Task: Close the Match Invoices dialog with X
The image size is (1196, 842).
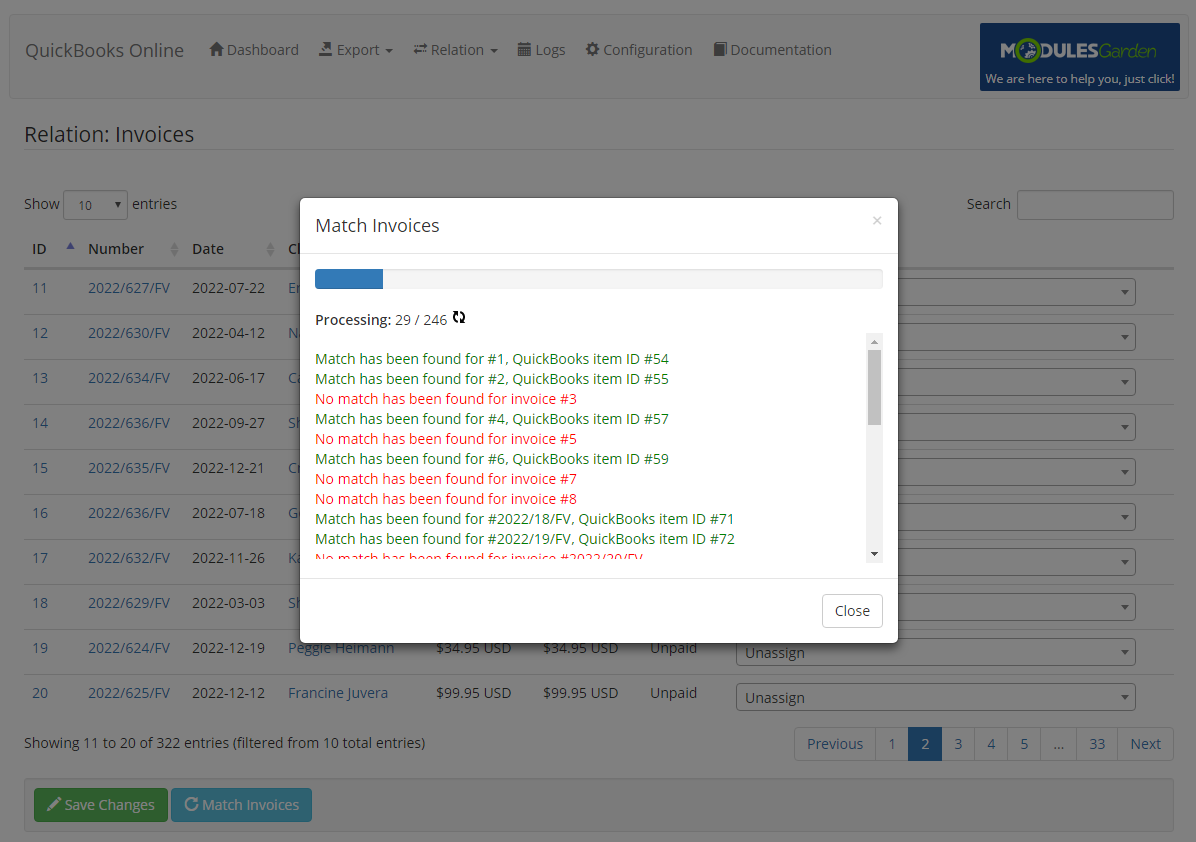Action: point(877,220)
